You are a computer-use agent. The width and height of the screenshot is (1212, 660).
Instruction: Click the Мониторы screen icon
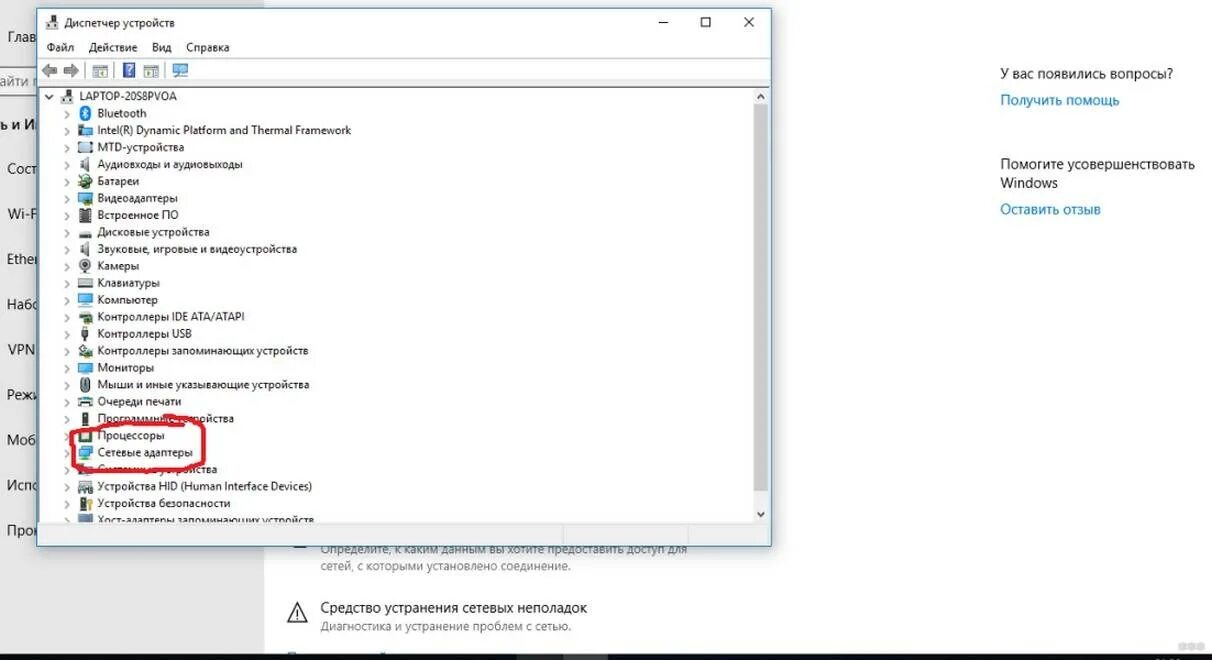[86, 367]
